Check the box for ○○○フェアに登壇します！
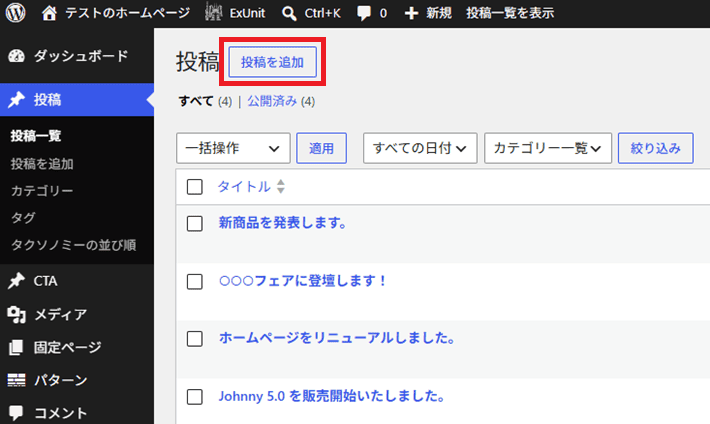 pos(195,281)
